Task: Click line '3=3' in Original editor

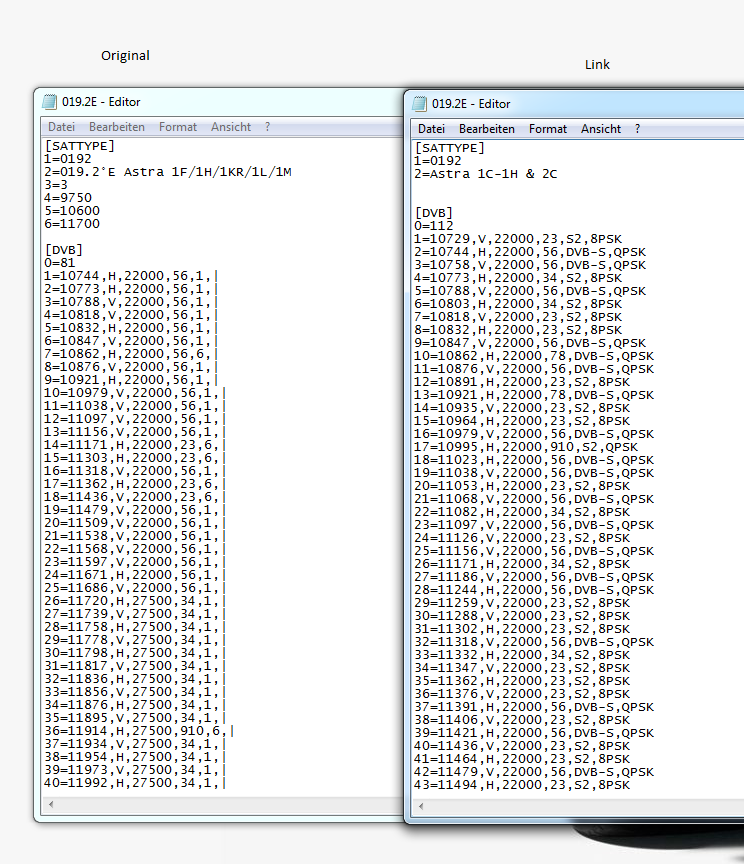Action: coord(56,185)
